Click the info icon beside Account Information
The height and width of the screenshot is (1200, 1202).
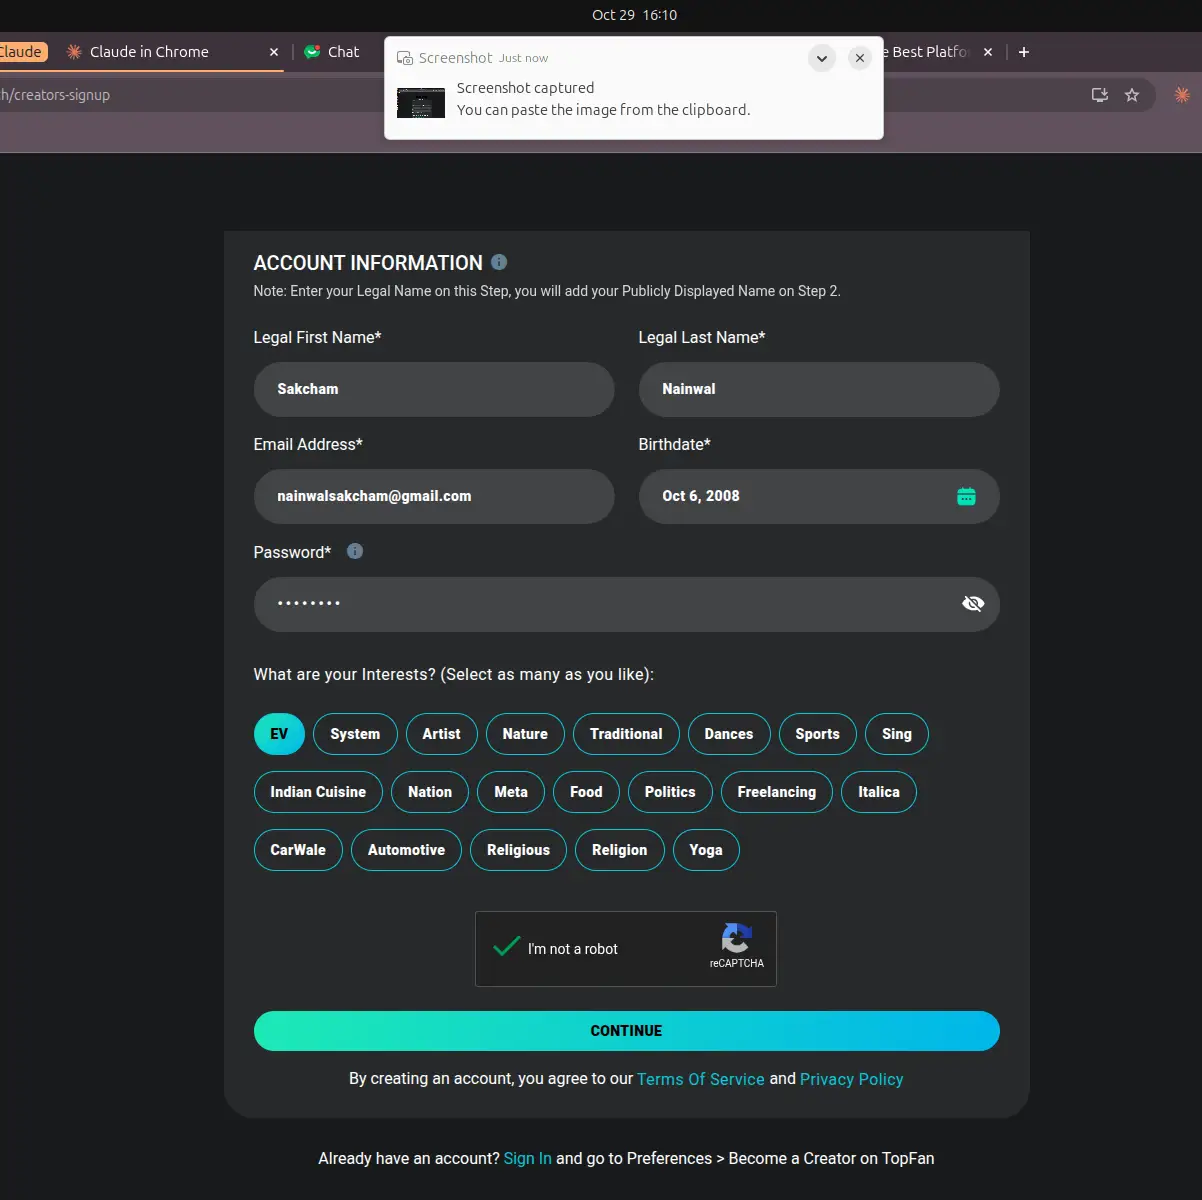[x=499, y=262]
